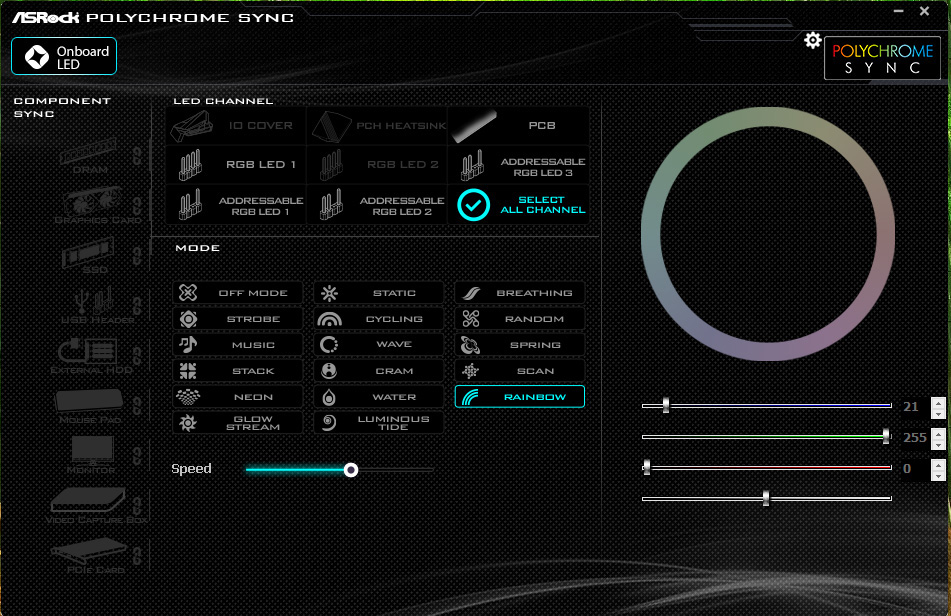
Task: Select Mouse Pad in Component Sync
Action: click(90, 407)
